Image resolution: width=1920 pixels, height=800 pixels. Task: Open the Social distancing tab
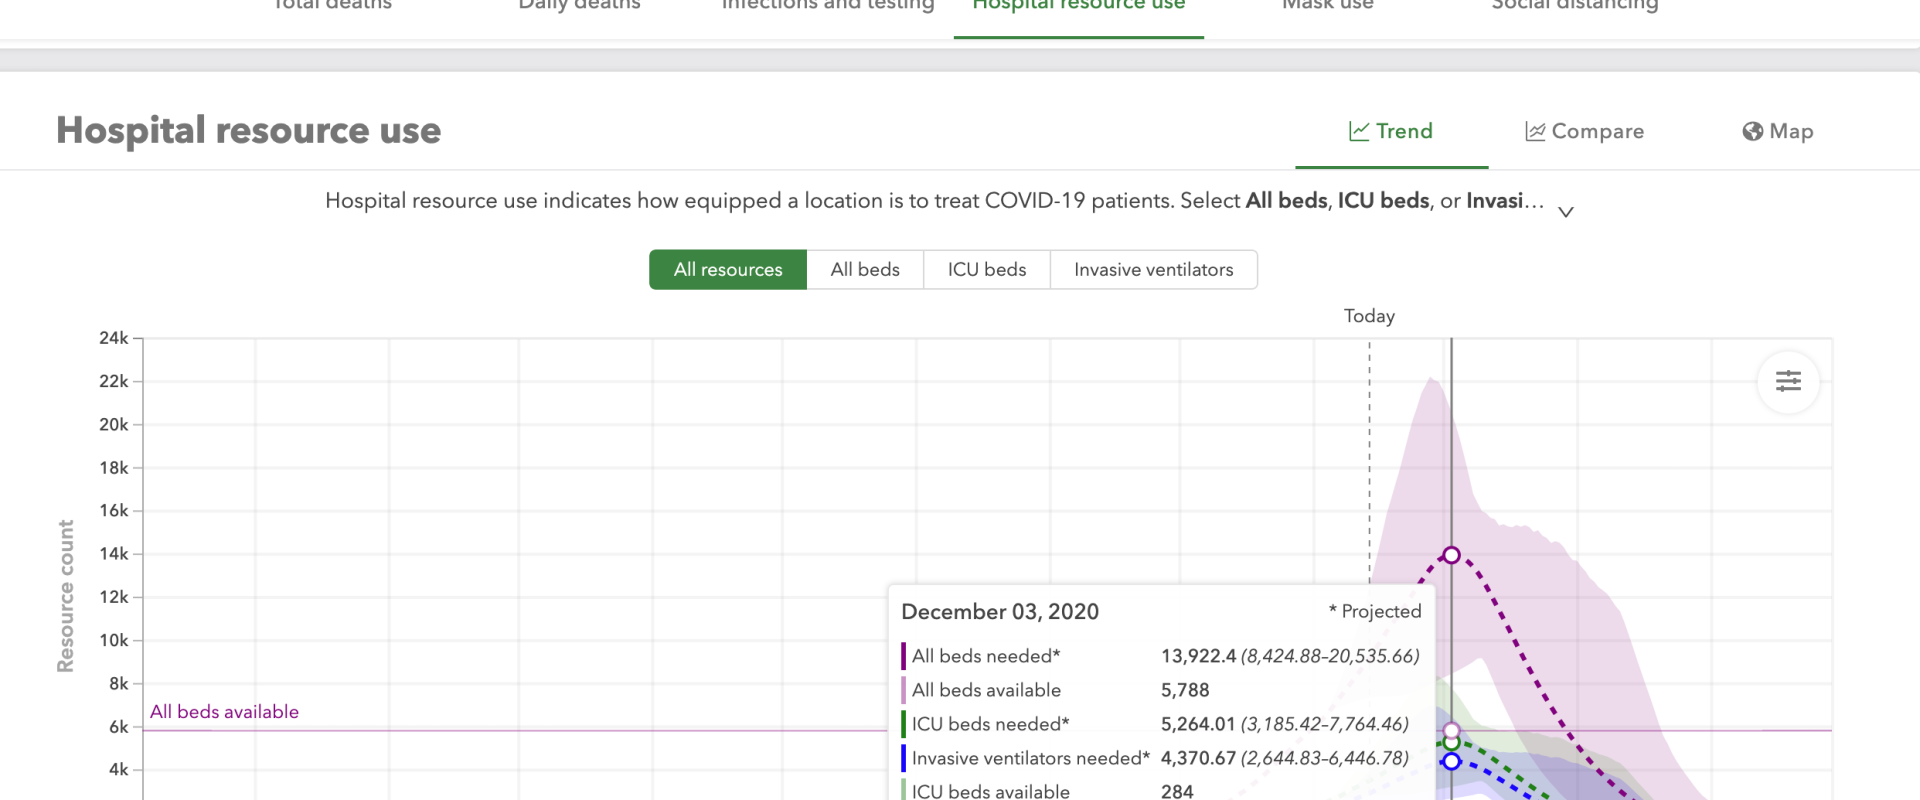click(1574, 6)
